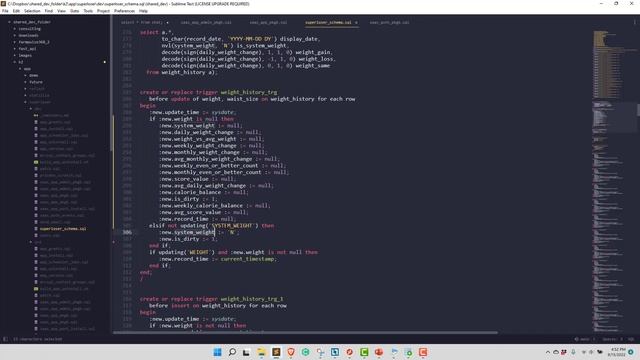The image size is (640, 360).
Task: Open the Tools menu
Action: (88, 11)
